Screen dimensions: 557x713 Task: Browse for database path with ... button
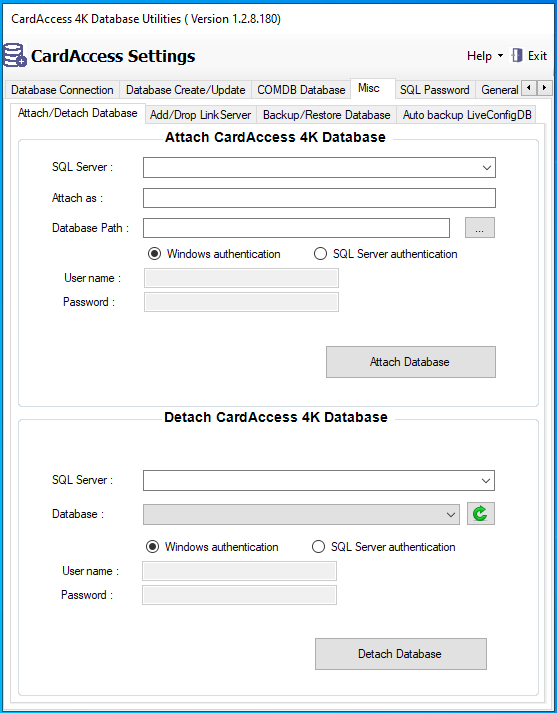click(480, 228)
